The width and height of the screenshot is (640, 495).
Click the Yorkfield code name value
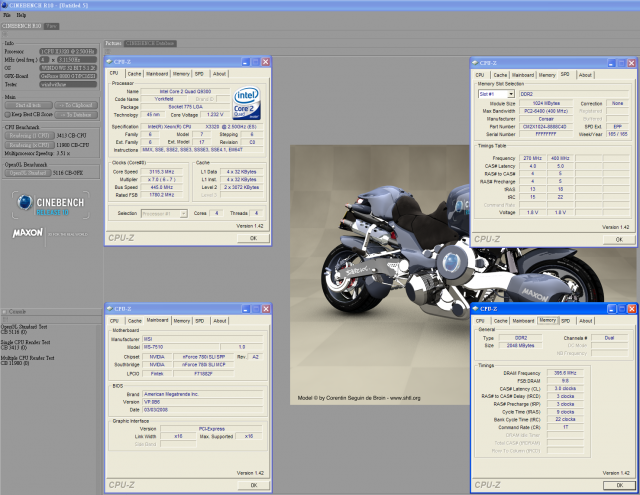point(164,99)
